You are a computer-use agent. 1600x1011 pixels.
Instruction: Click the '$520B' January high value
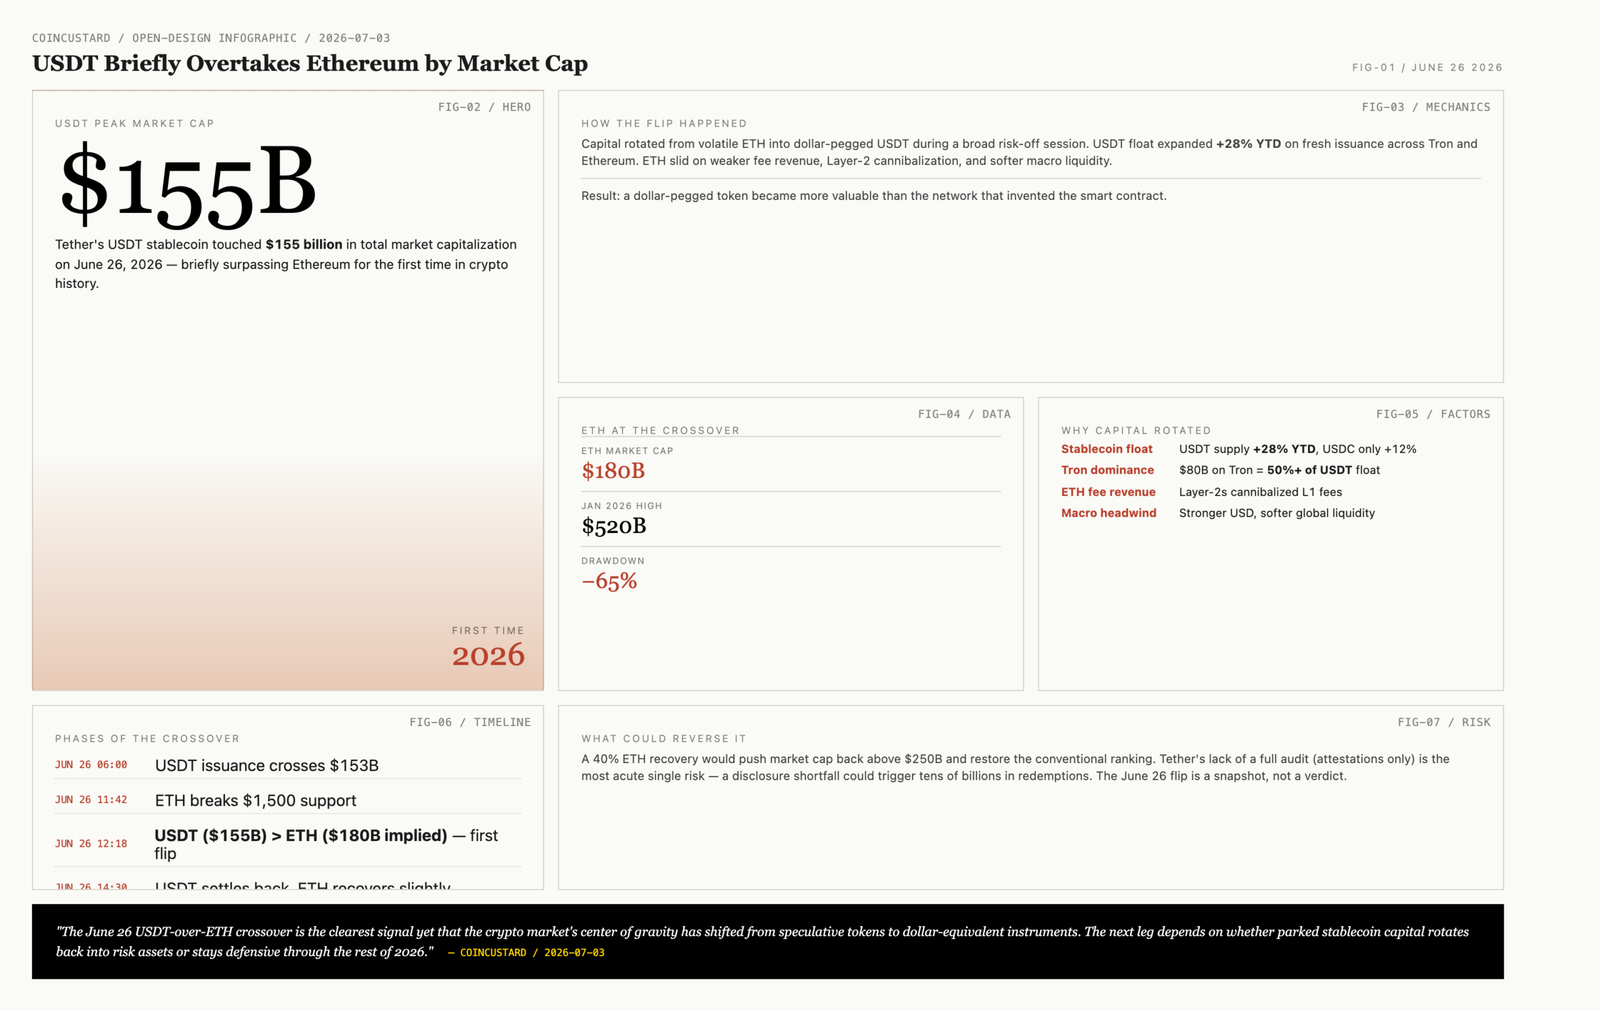tap(614, 526)
